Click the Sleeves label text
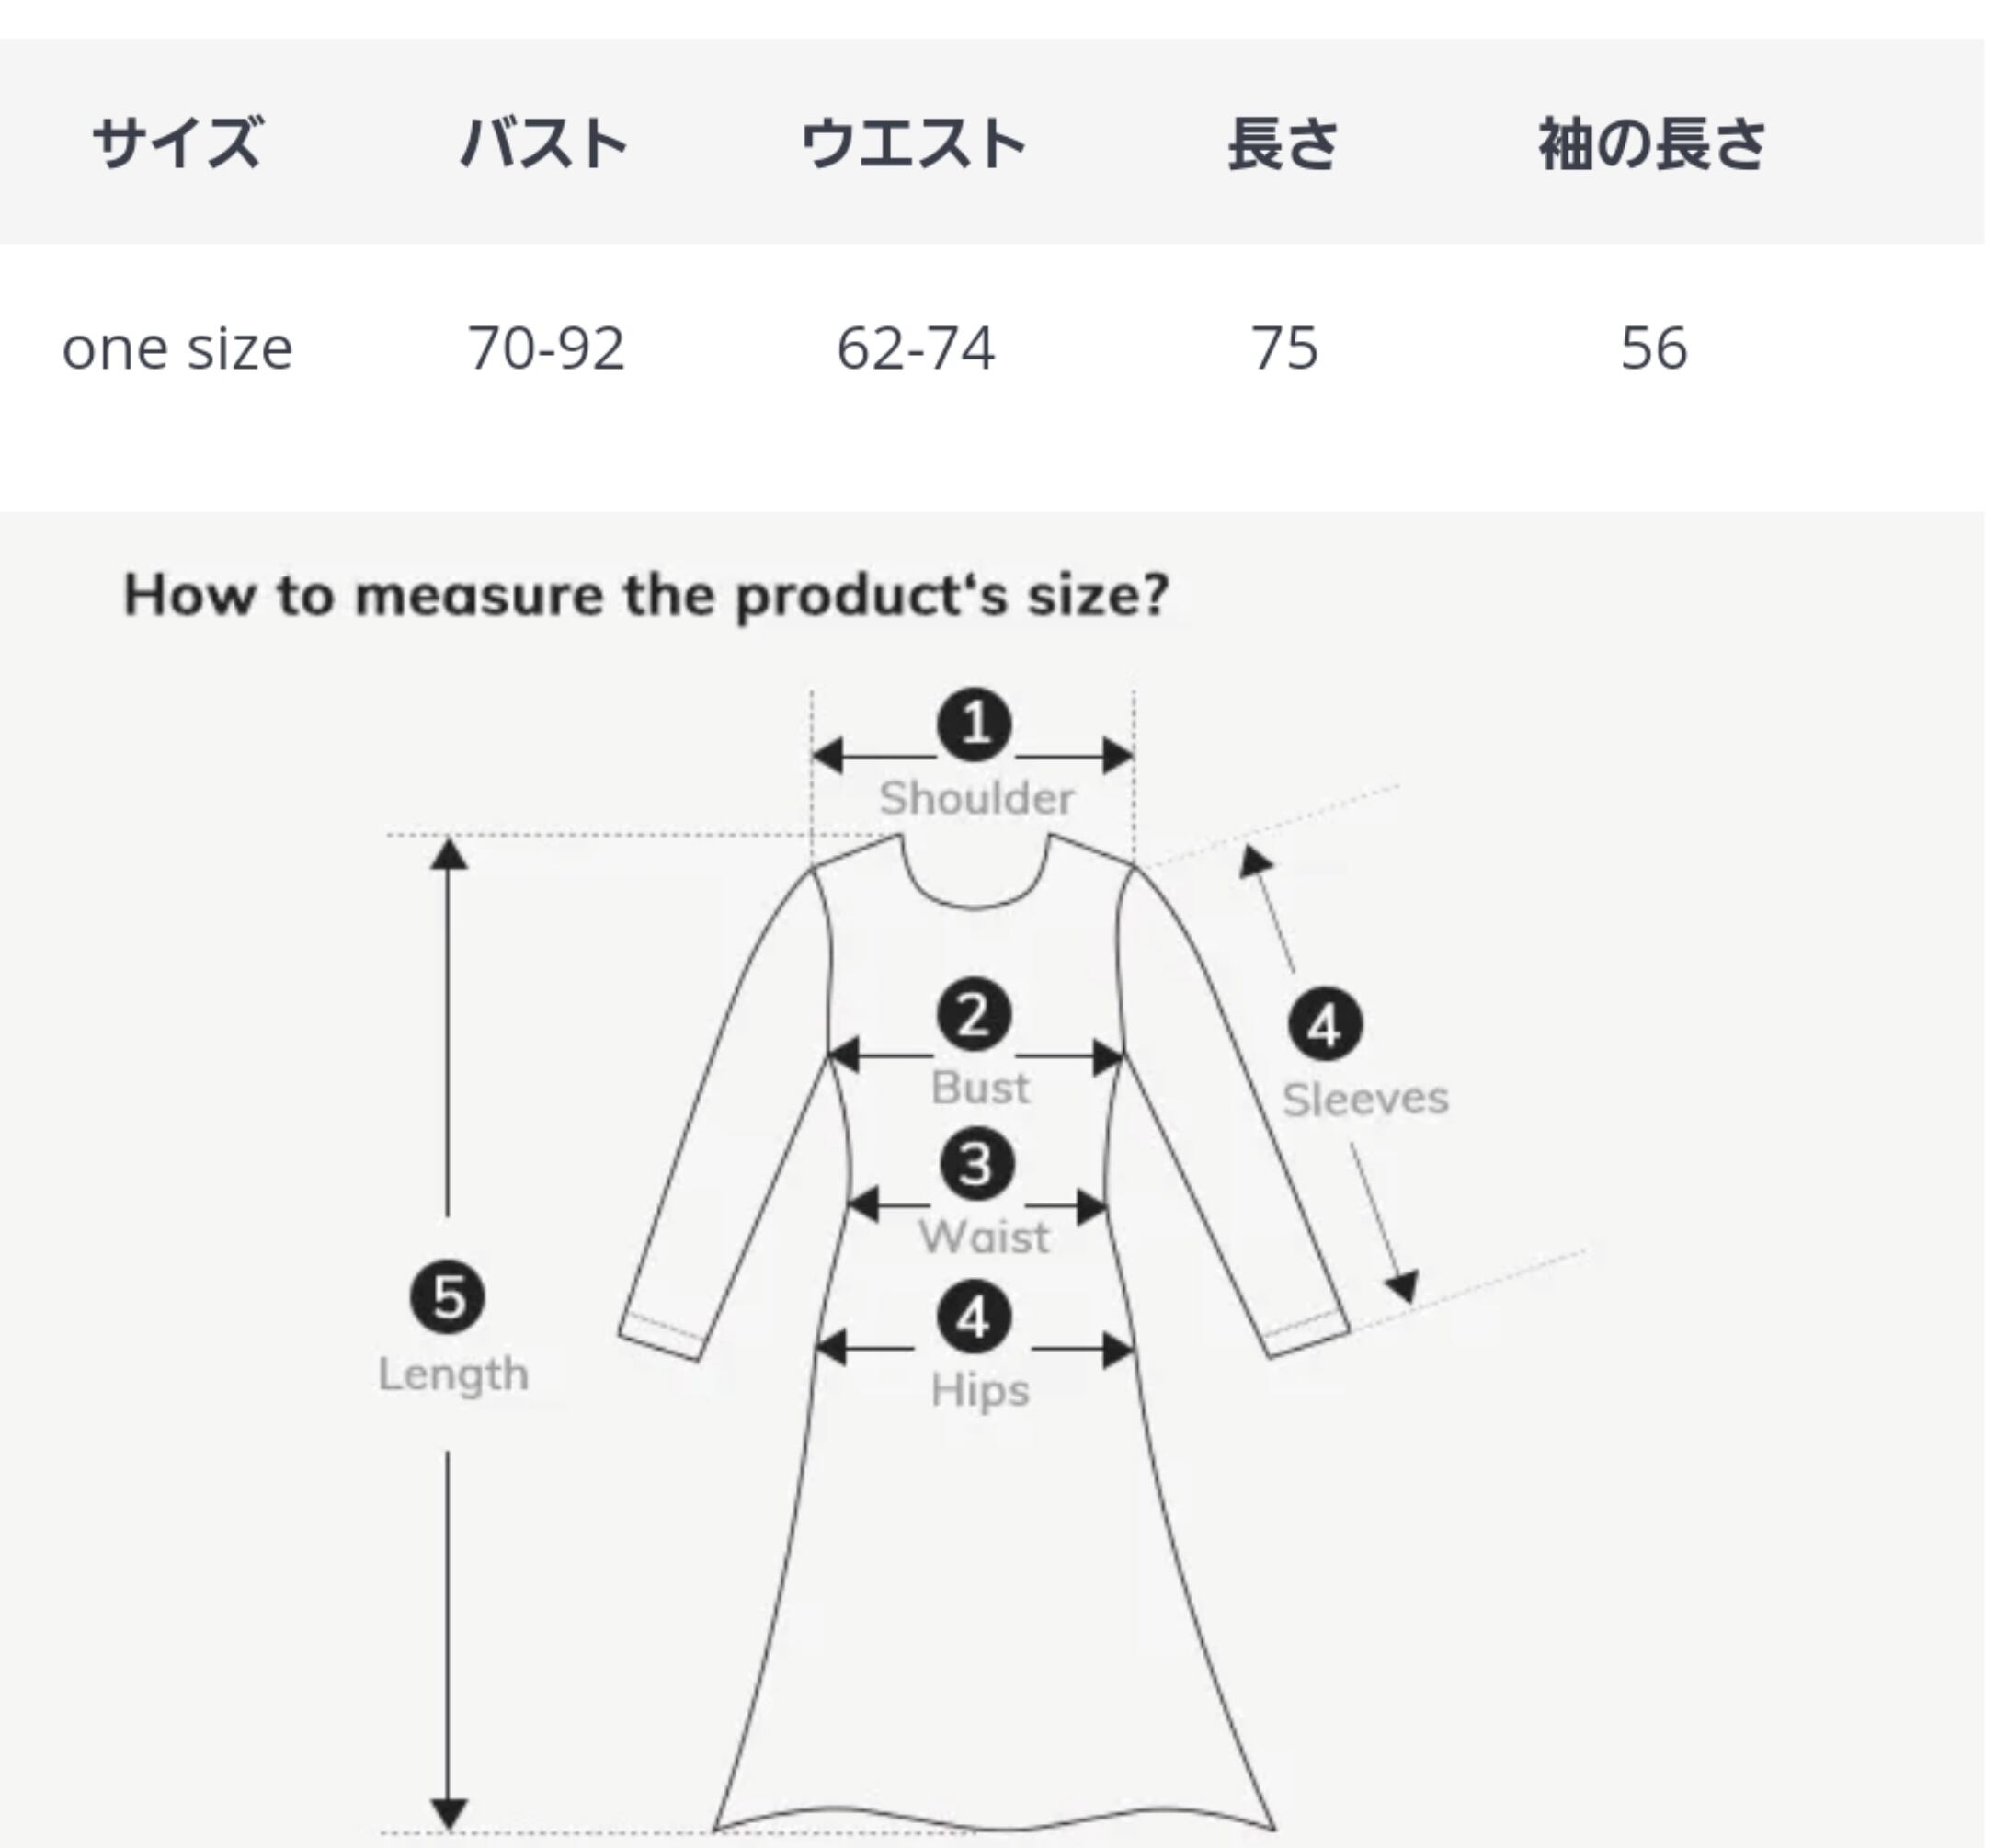 (1365, 1099)
